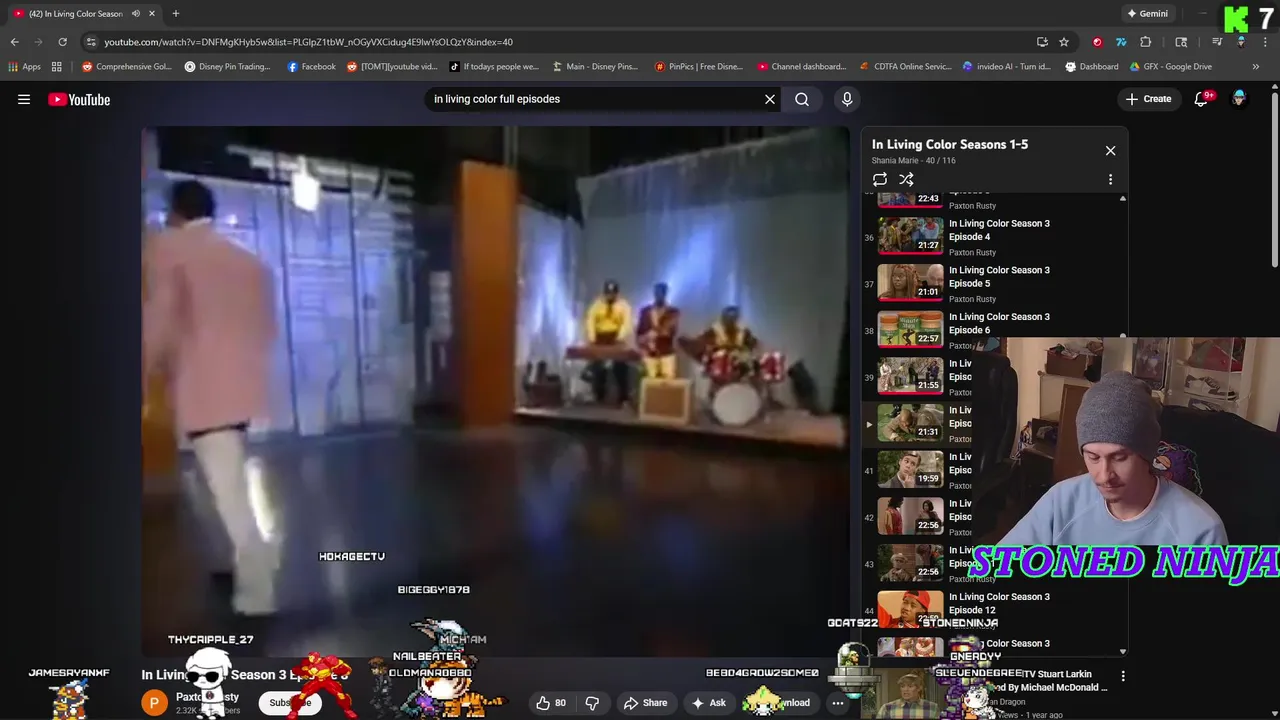This screenshot has height=720, width=1280.
Task: Open a new browser tab
Action: (176, 14)
